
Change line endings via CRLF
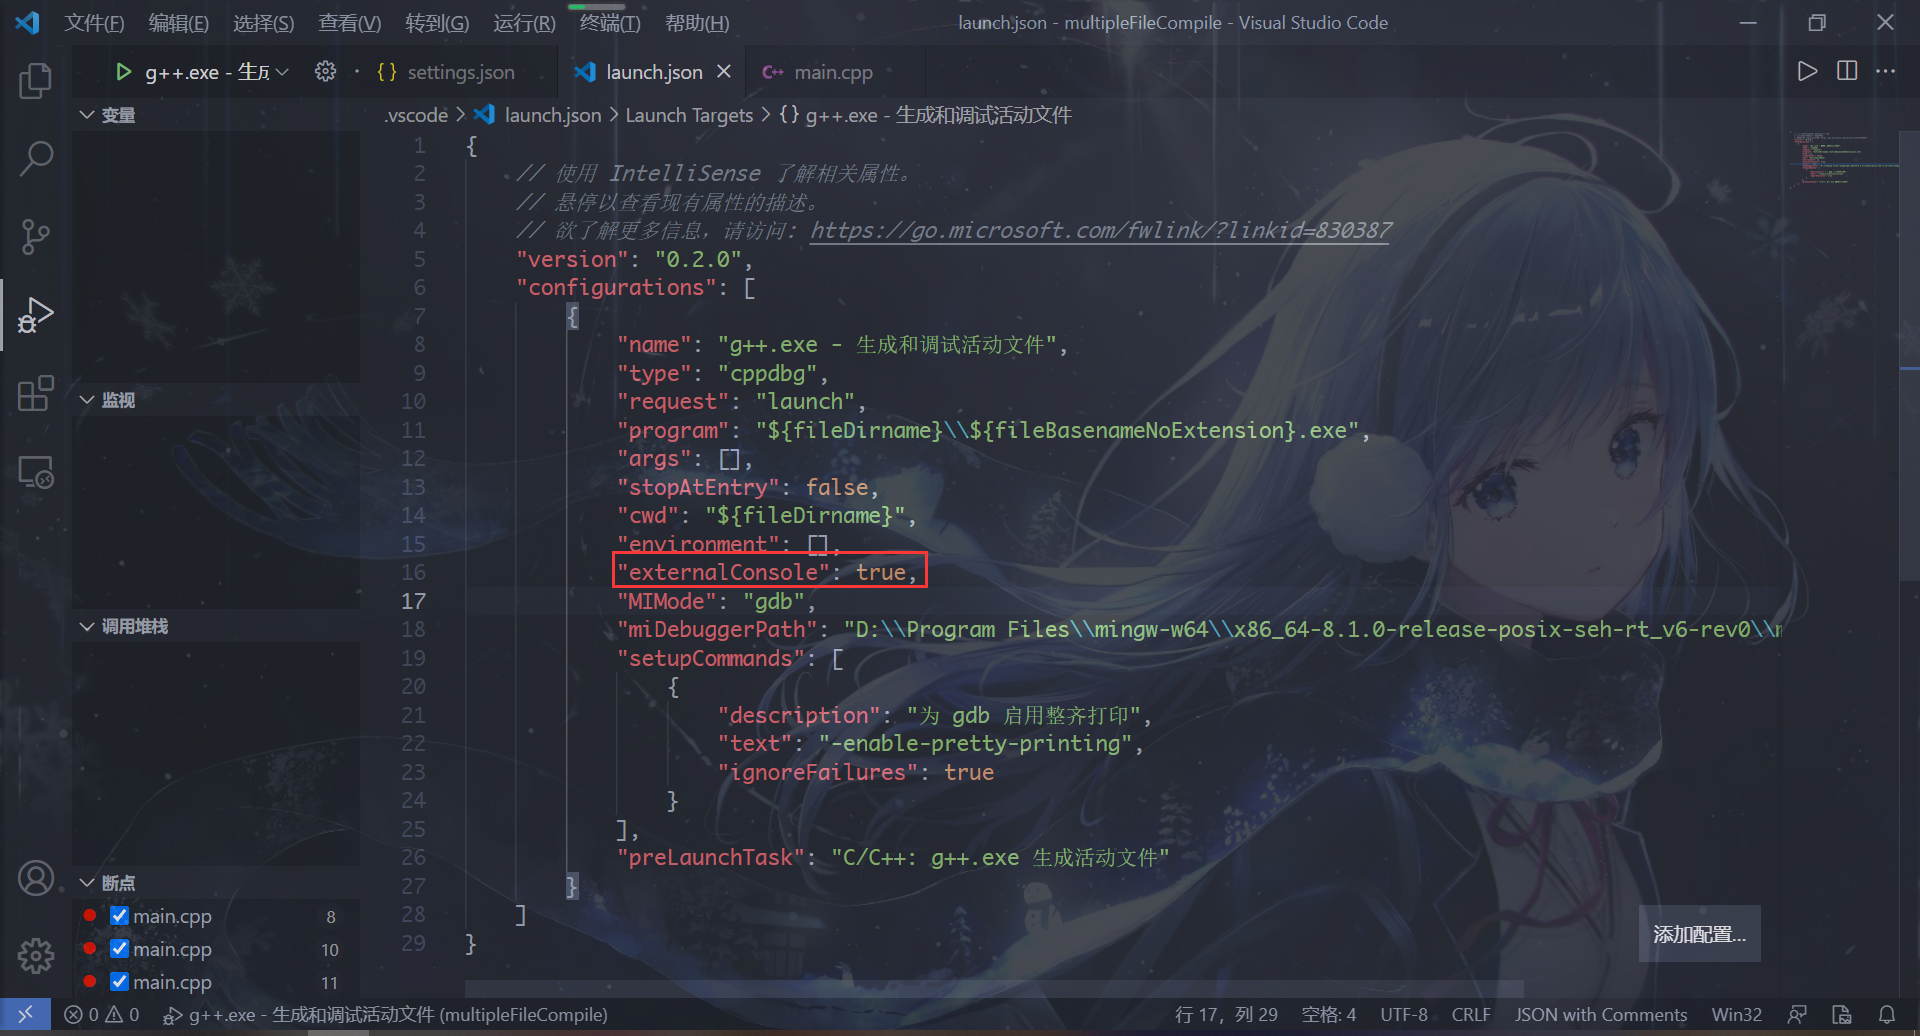[1471, 1014]
